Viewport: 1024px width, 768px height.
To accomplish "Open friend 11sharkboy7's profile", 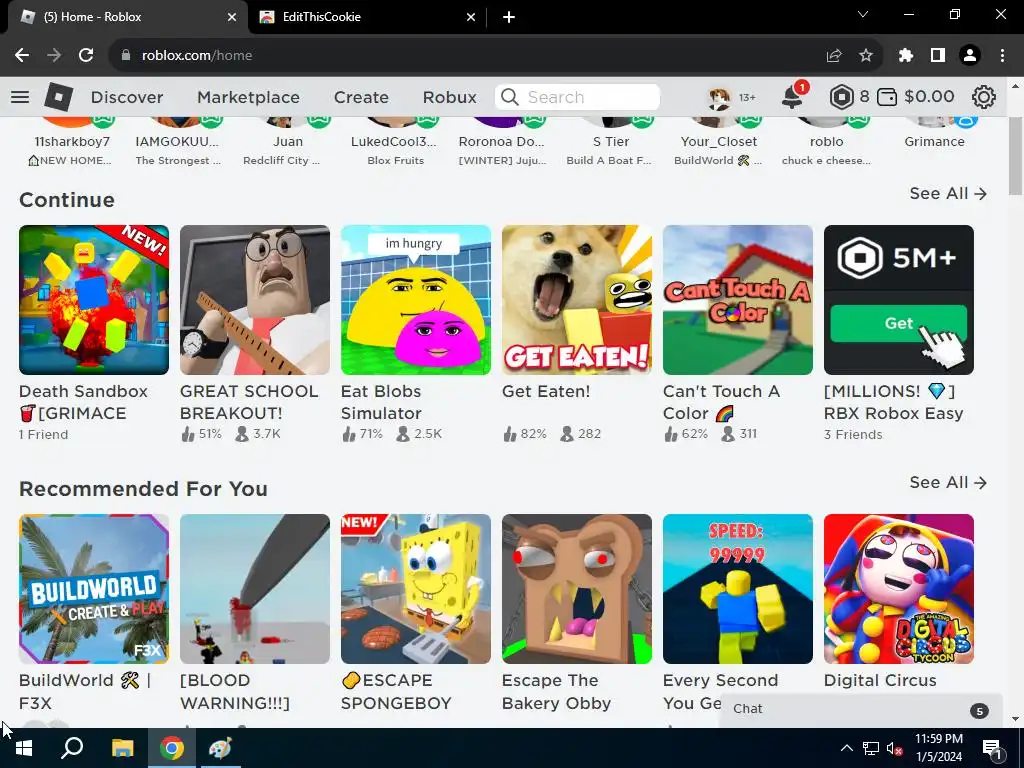I will click(72, 141).
